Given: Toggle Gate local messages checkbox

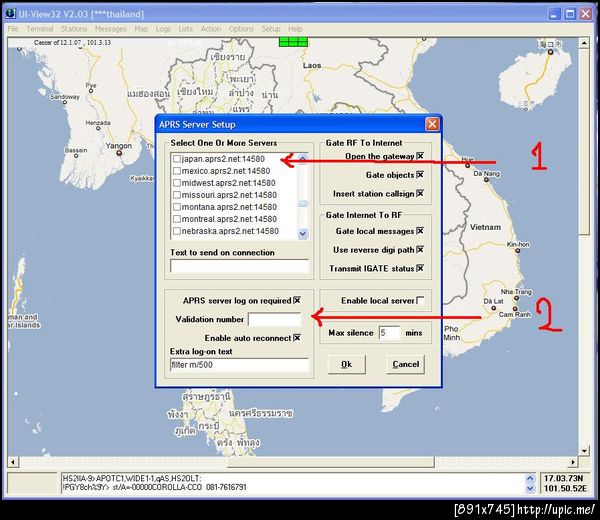Looking at the screenshot, I should (420, 231).
